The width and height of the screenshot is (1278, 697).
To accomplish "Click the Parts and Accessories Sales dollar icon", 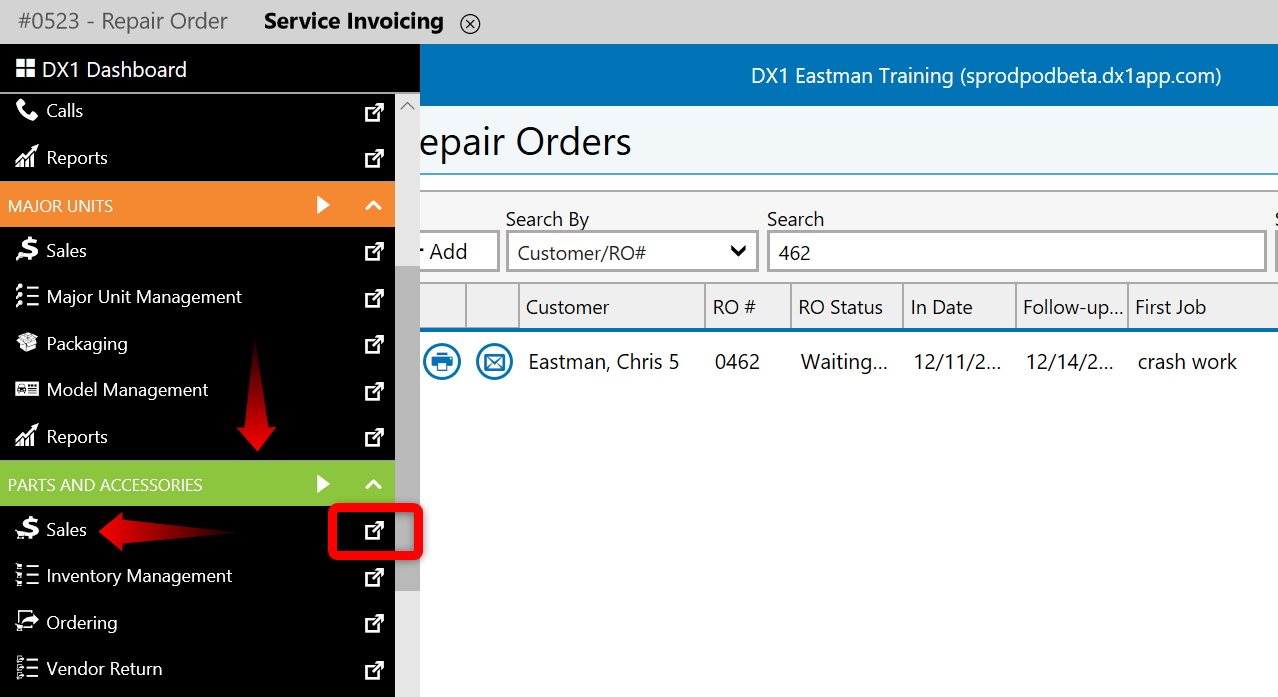I will 27,529.
